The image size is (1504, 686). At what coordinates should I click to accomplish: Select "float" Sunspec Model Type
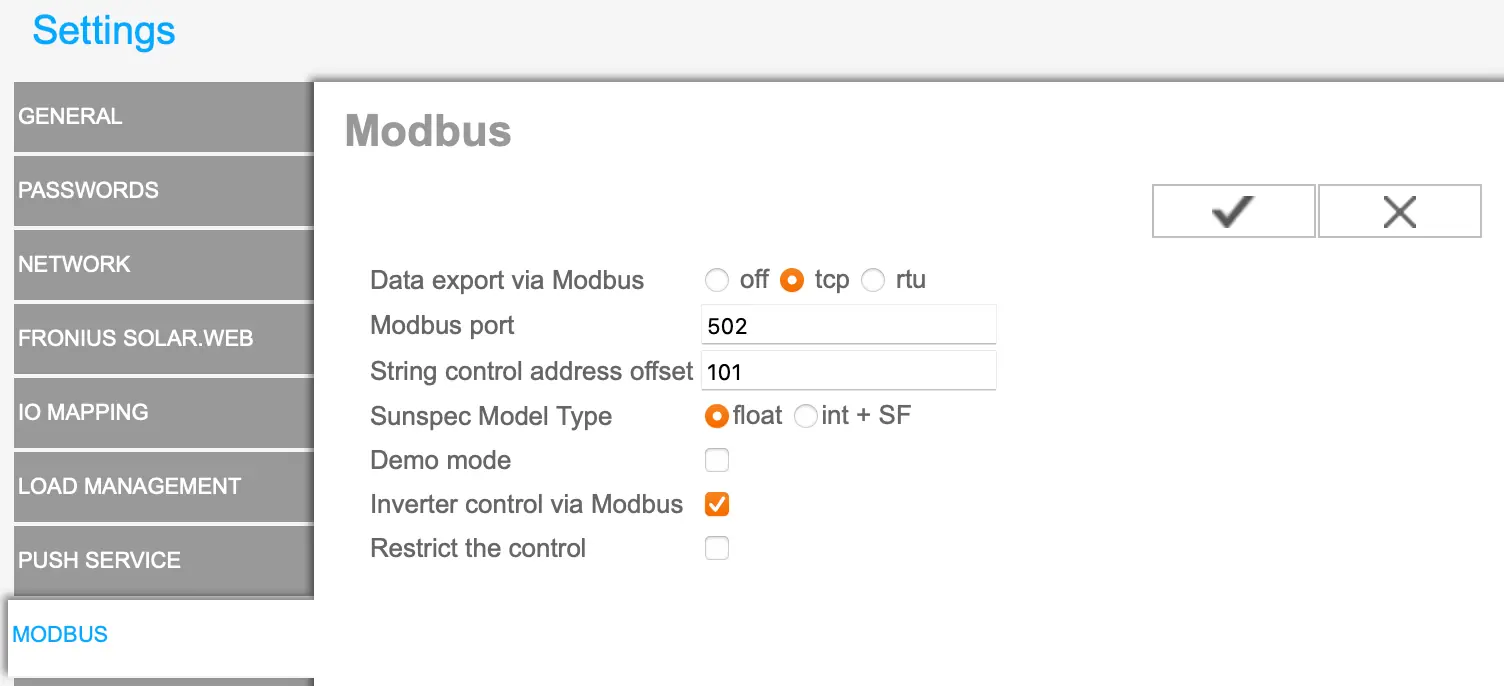pos(717,416)
